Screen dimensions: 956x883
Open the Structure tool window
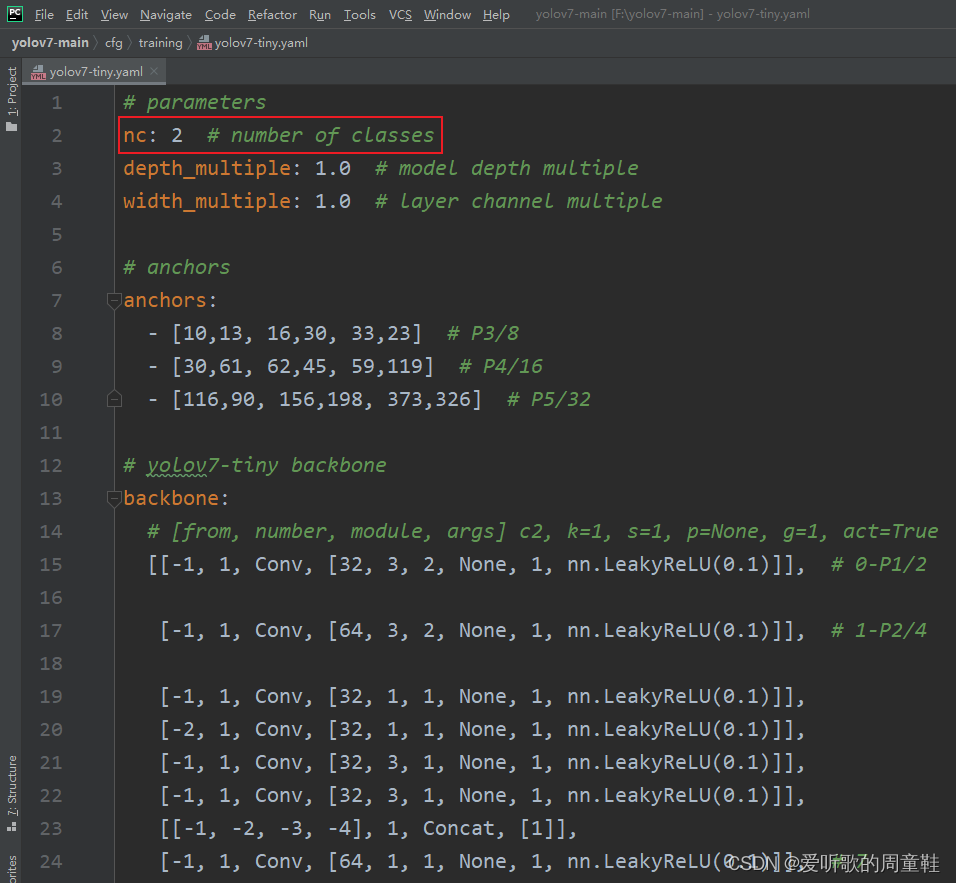[x=12, y=793]
